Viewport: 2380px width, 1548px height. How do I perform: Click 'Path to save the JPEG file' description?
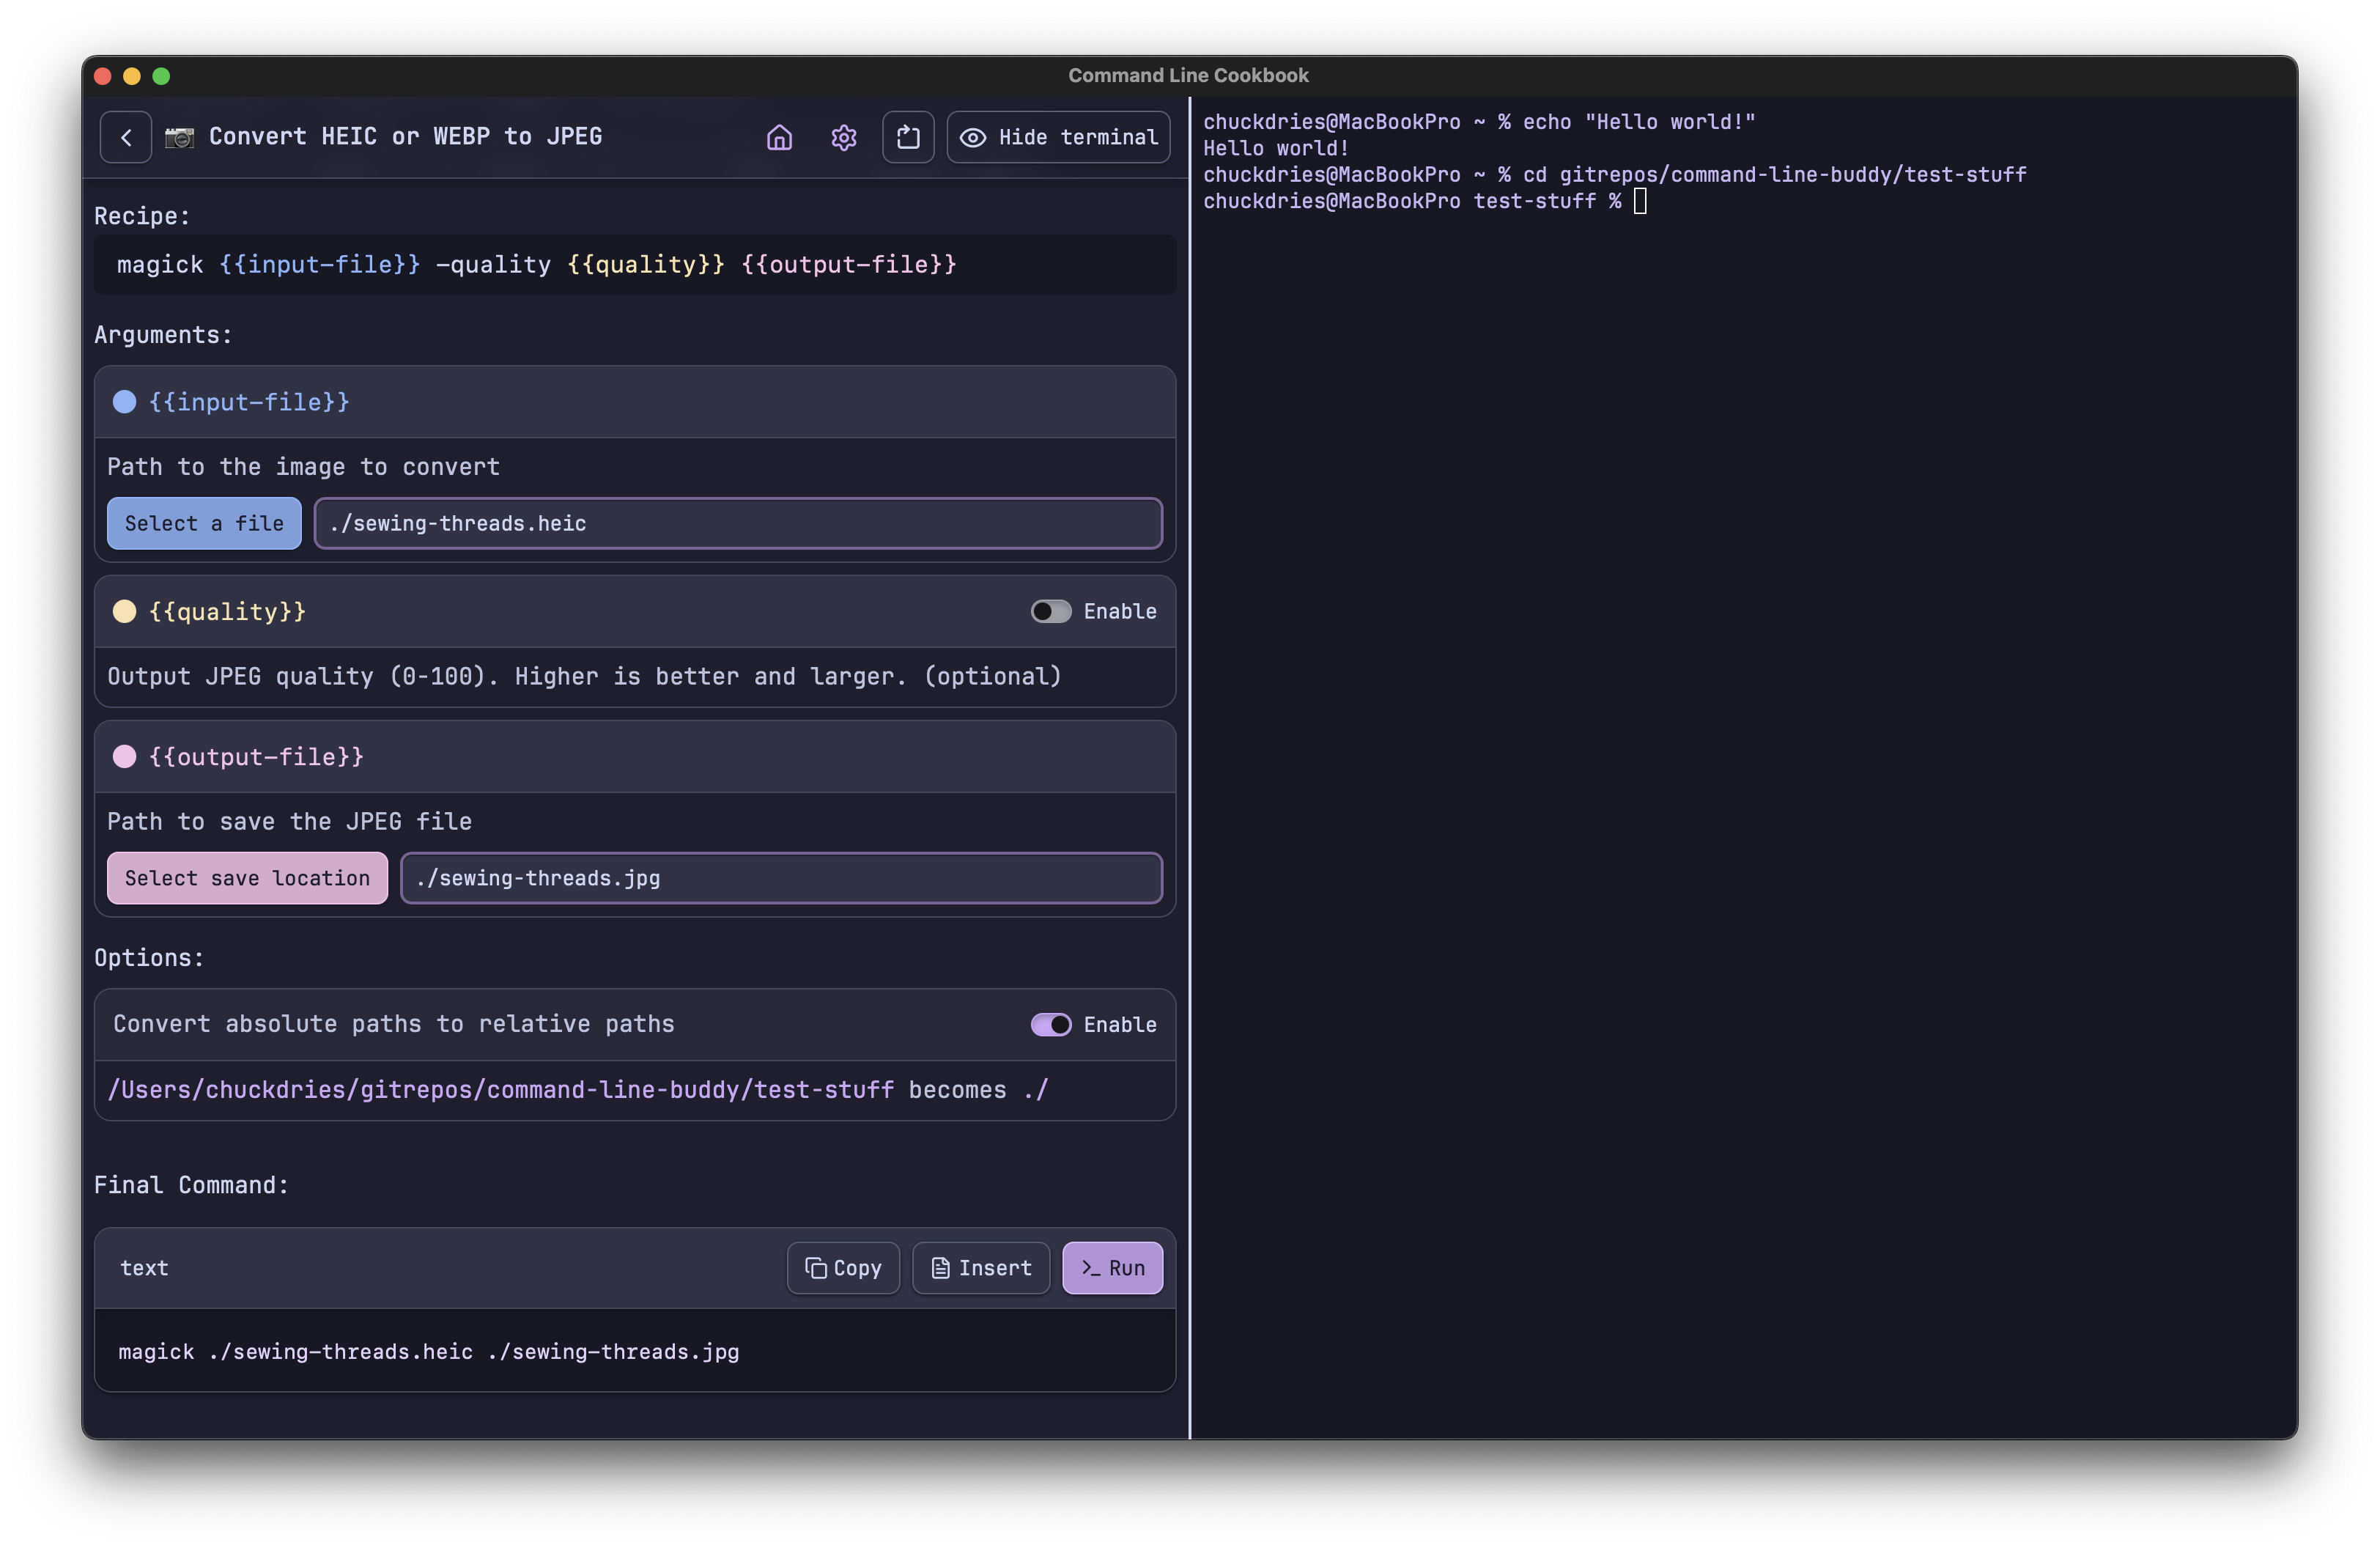(x=289, y=821)
